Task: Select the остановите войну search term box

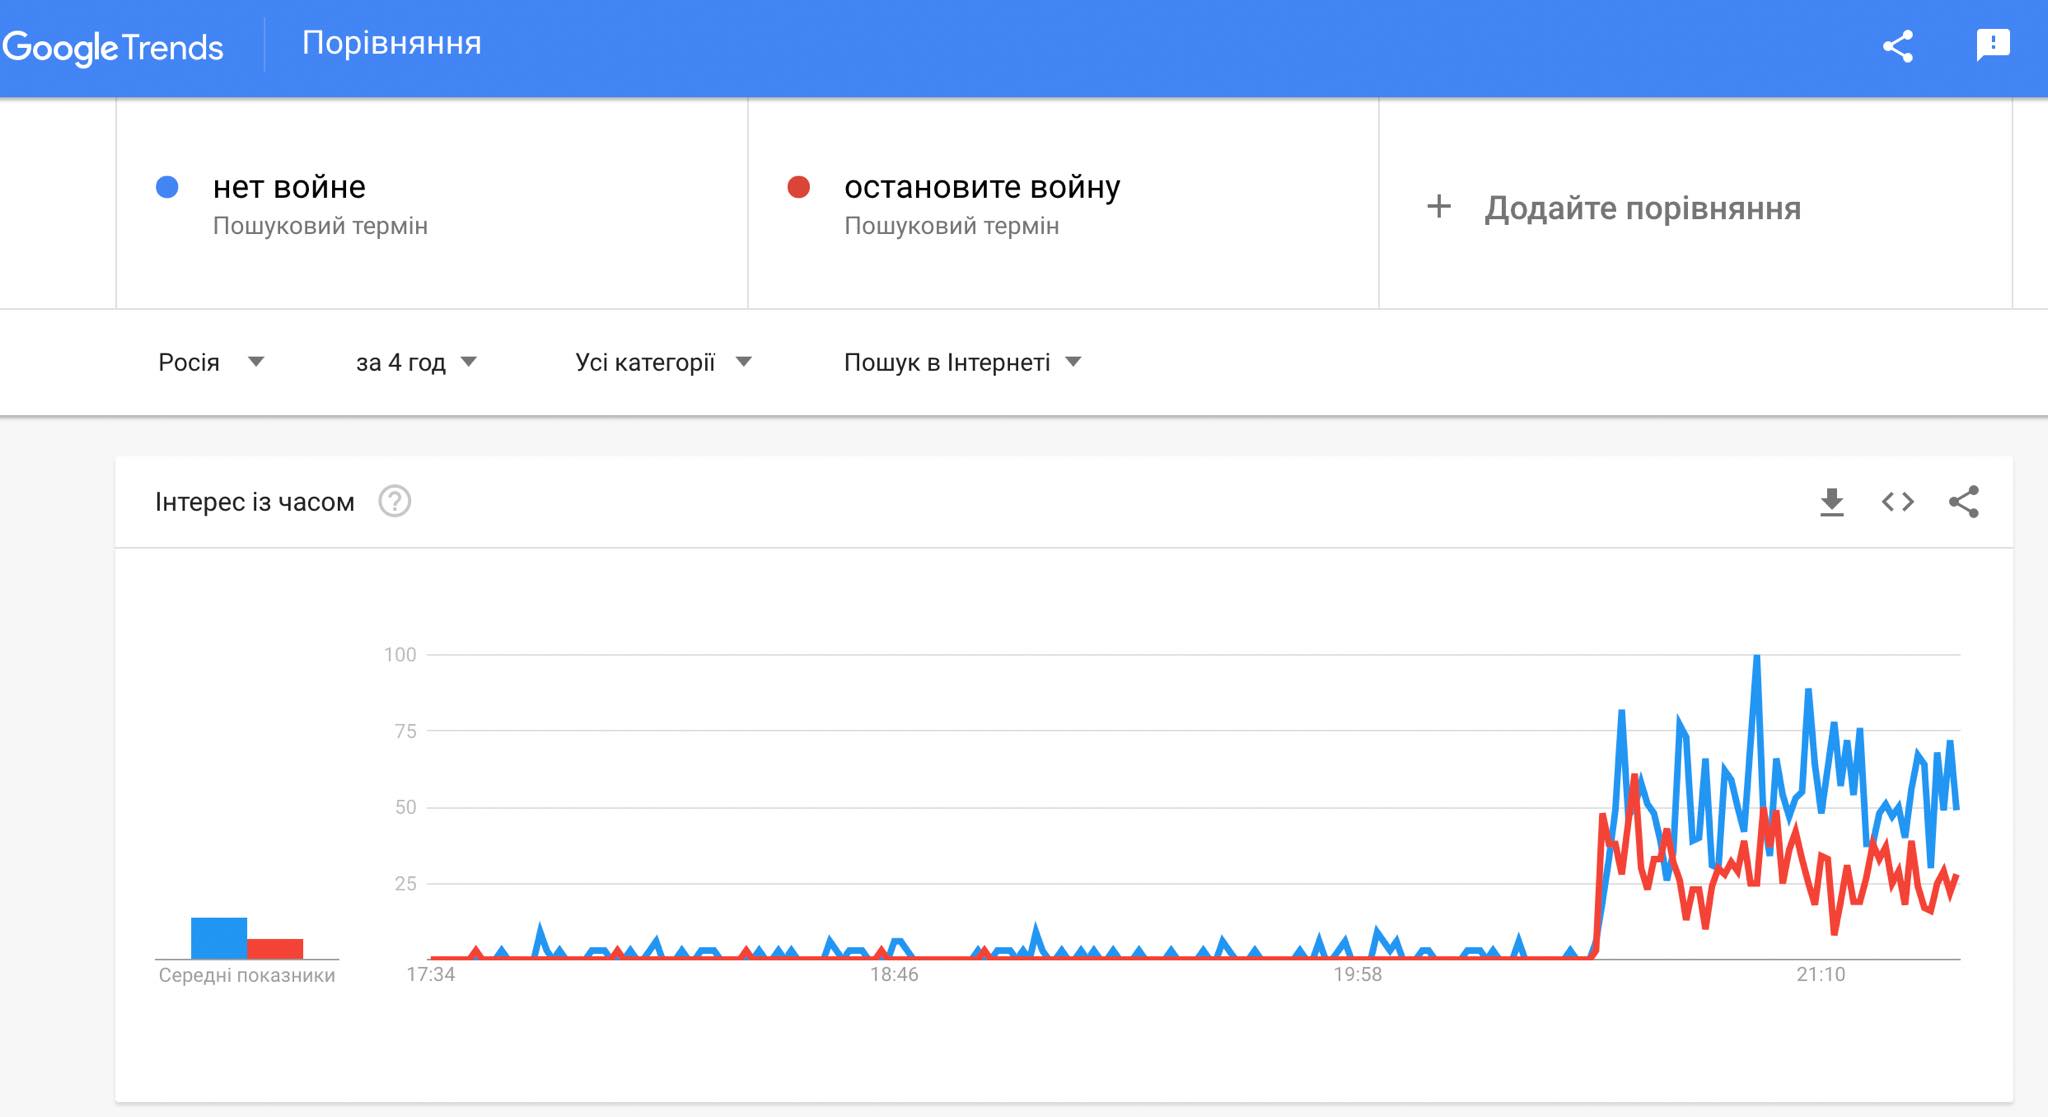Action: tap(981, 187)
